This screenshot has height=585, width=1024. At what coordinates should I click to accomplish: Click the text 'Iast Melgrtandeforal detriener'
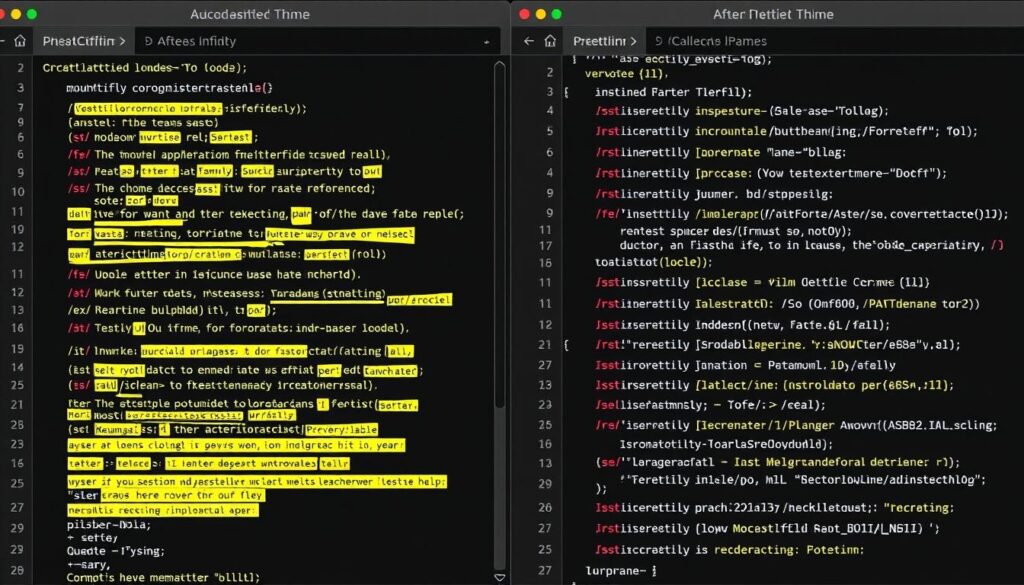[831, 462]
